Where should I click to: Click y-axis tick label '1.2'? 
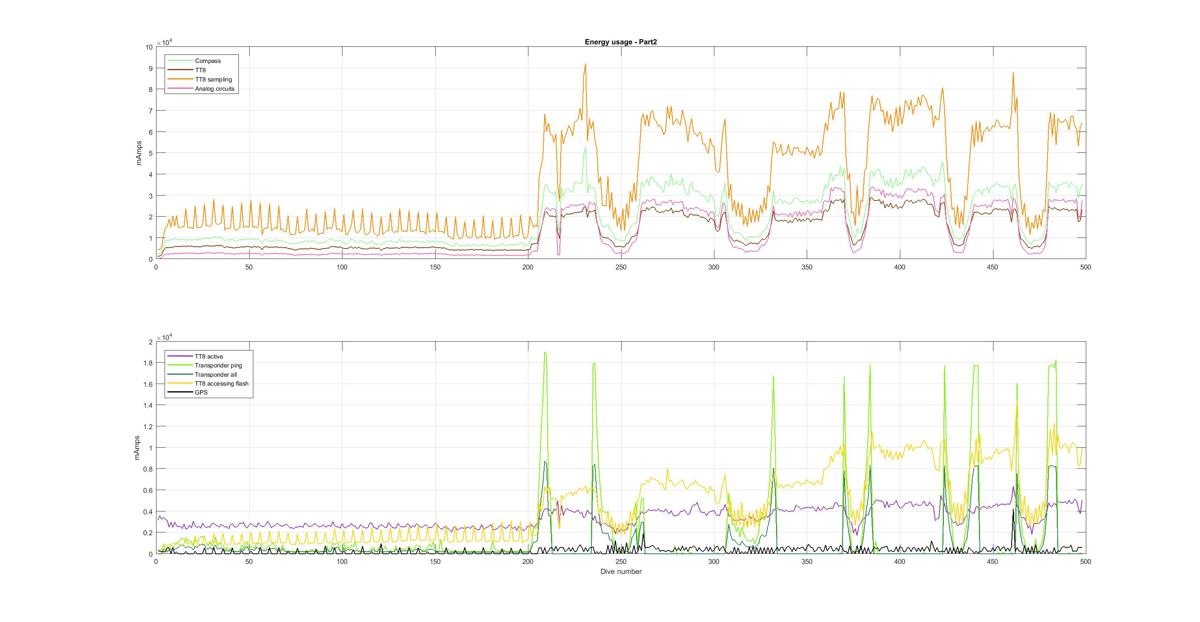point(148,427)
